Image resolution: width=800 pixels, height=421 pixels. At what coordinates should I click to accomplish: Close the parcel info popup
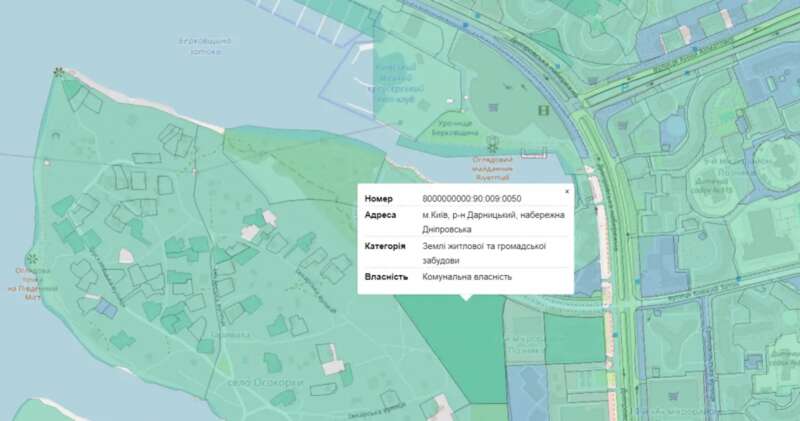[x=566, y=191]
